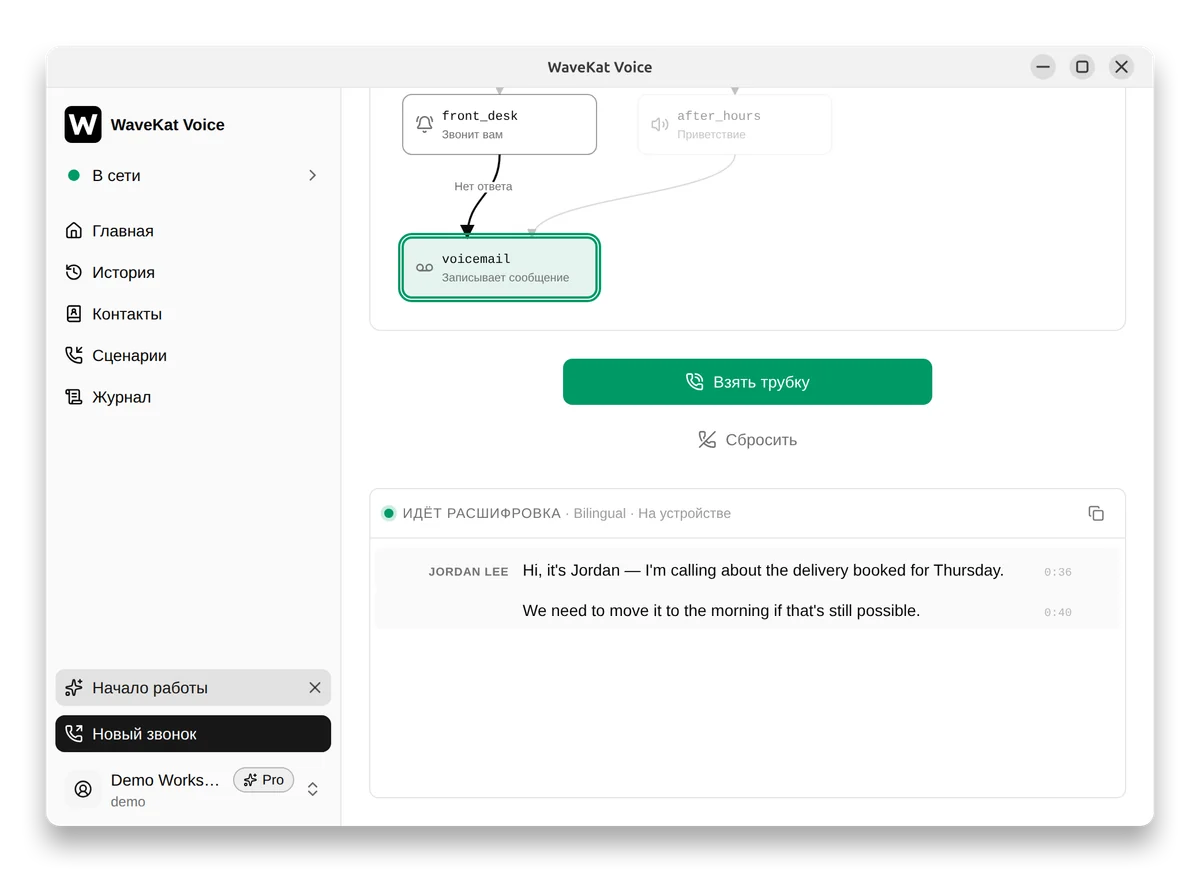1200x872 pixels.
Task: Open the Сценарии section
Action: pyautogui.click(x=193, y=355)
